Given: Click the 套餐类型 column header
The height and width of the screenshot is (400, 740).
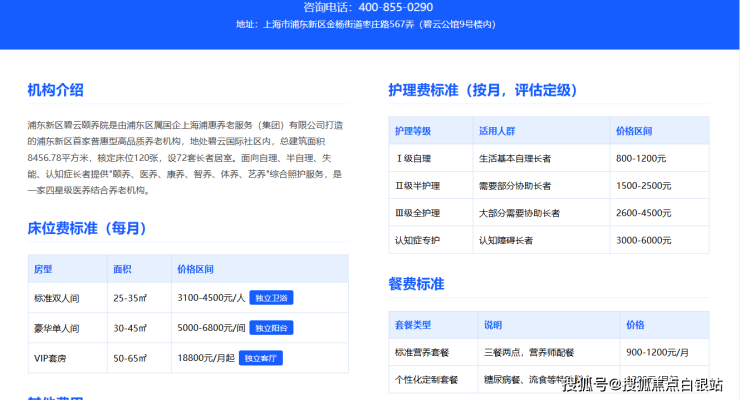Looking at the screenshot, I should tap(413, 325).
